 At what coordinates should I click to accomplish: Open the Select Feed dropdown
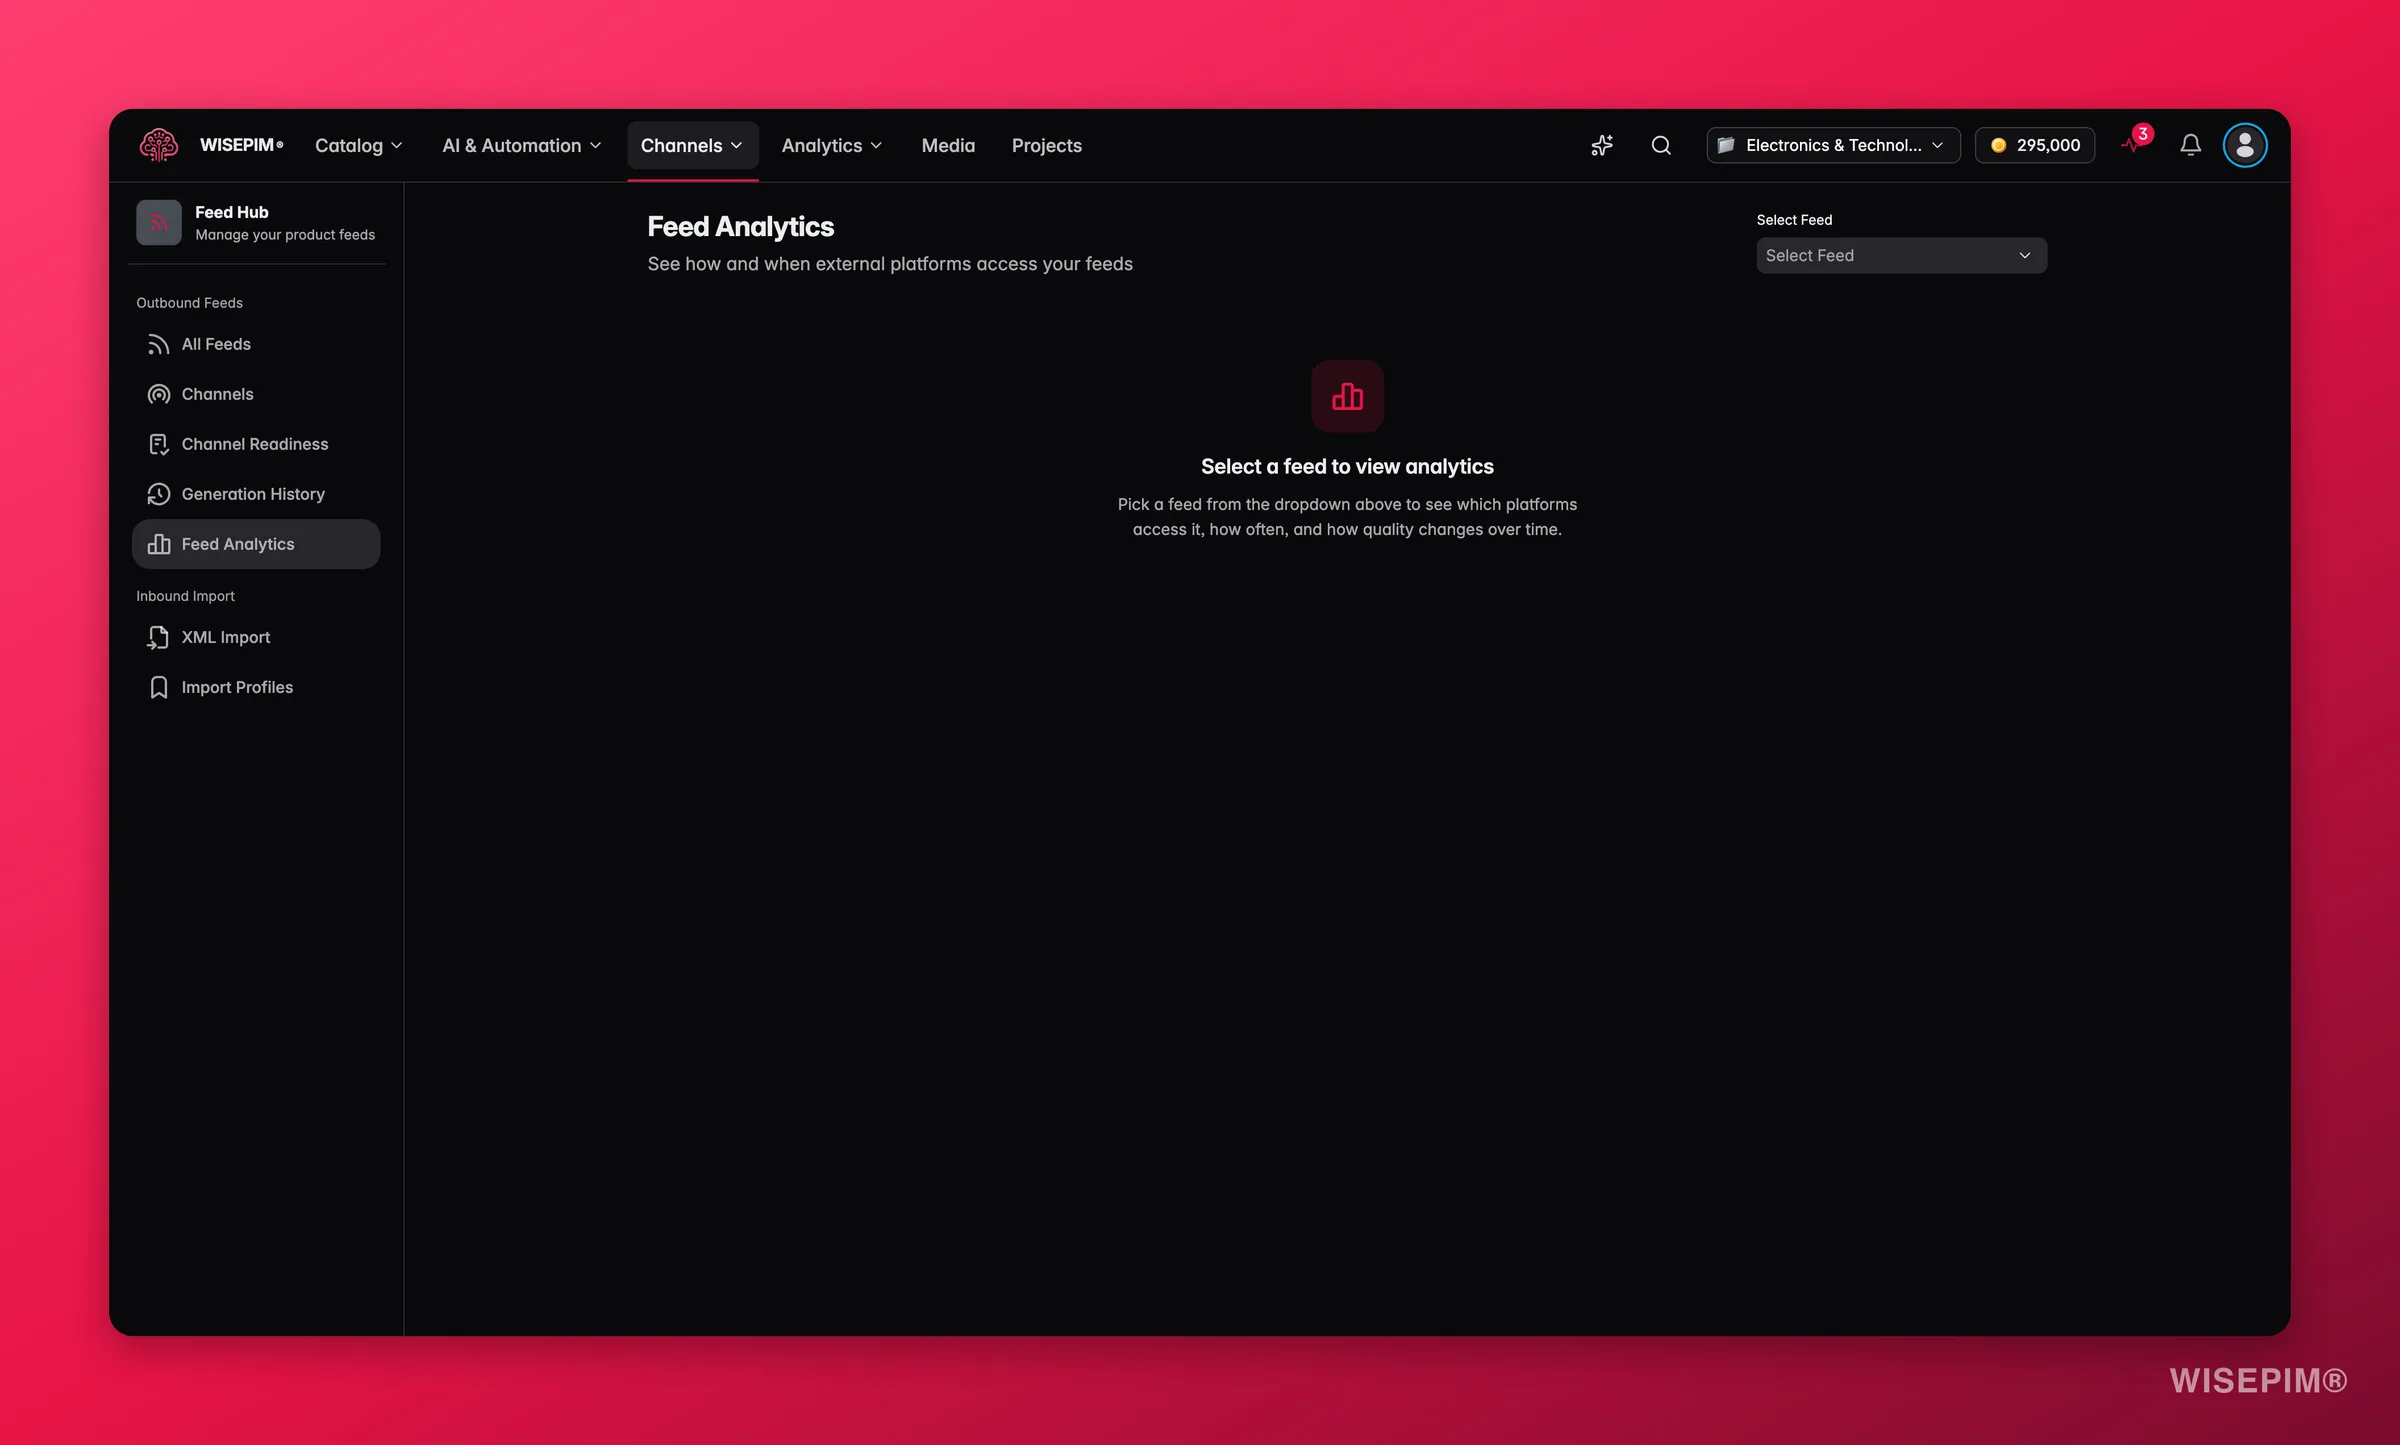(x=1901, y=255)
